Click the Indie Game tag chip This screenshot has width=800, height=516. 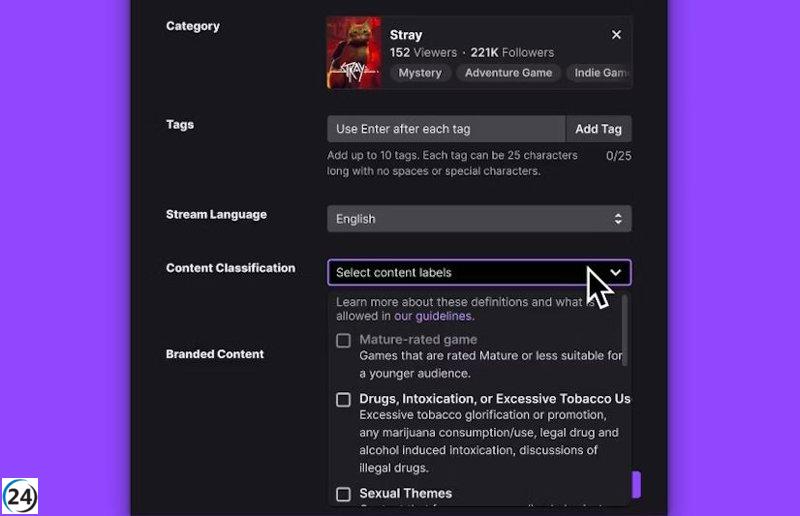point(600,73)
